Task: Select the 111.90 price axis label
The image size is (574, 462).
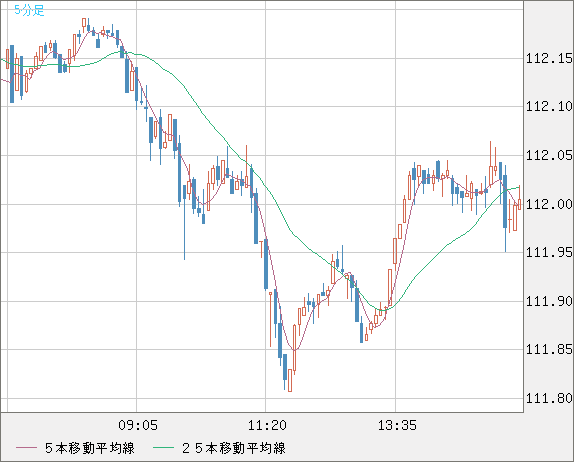Action: [548, 301]
